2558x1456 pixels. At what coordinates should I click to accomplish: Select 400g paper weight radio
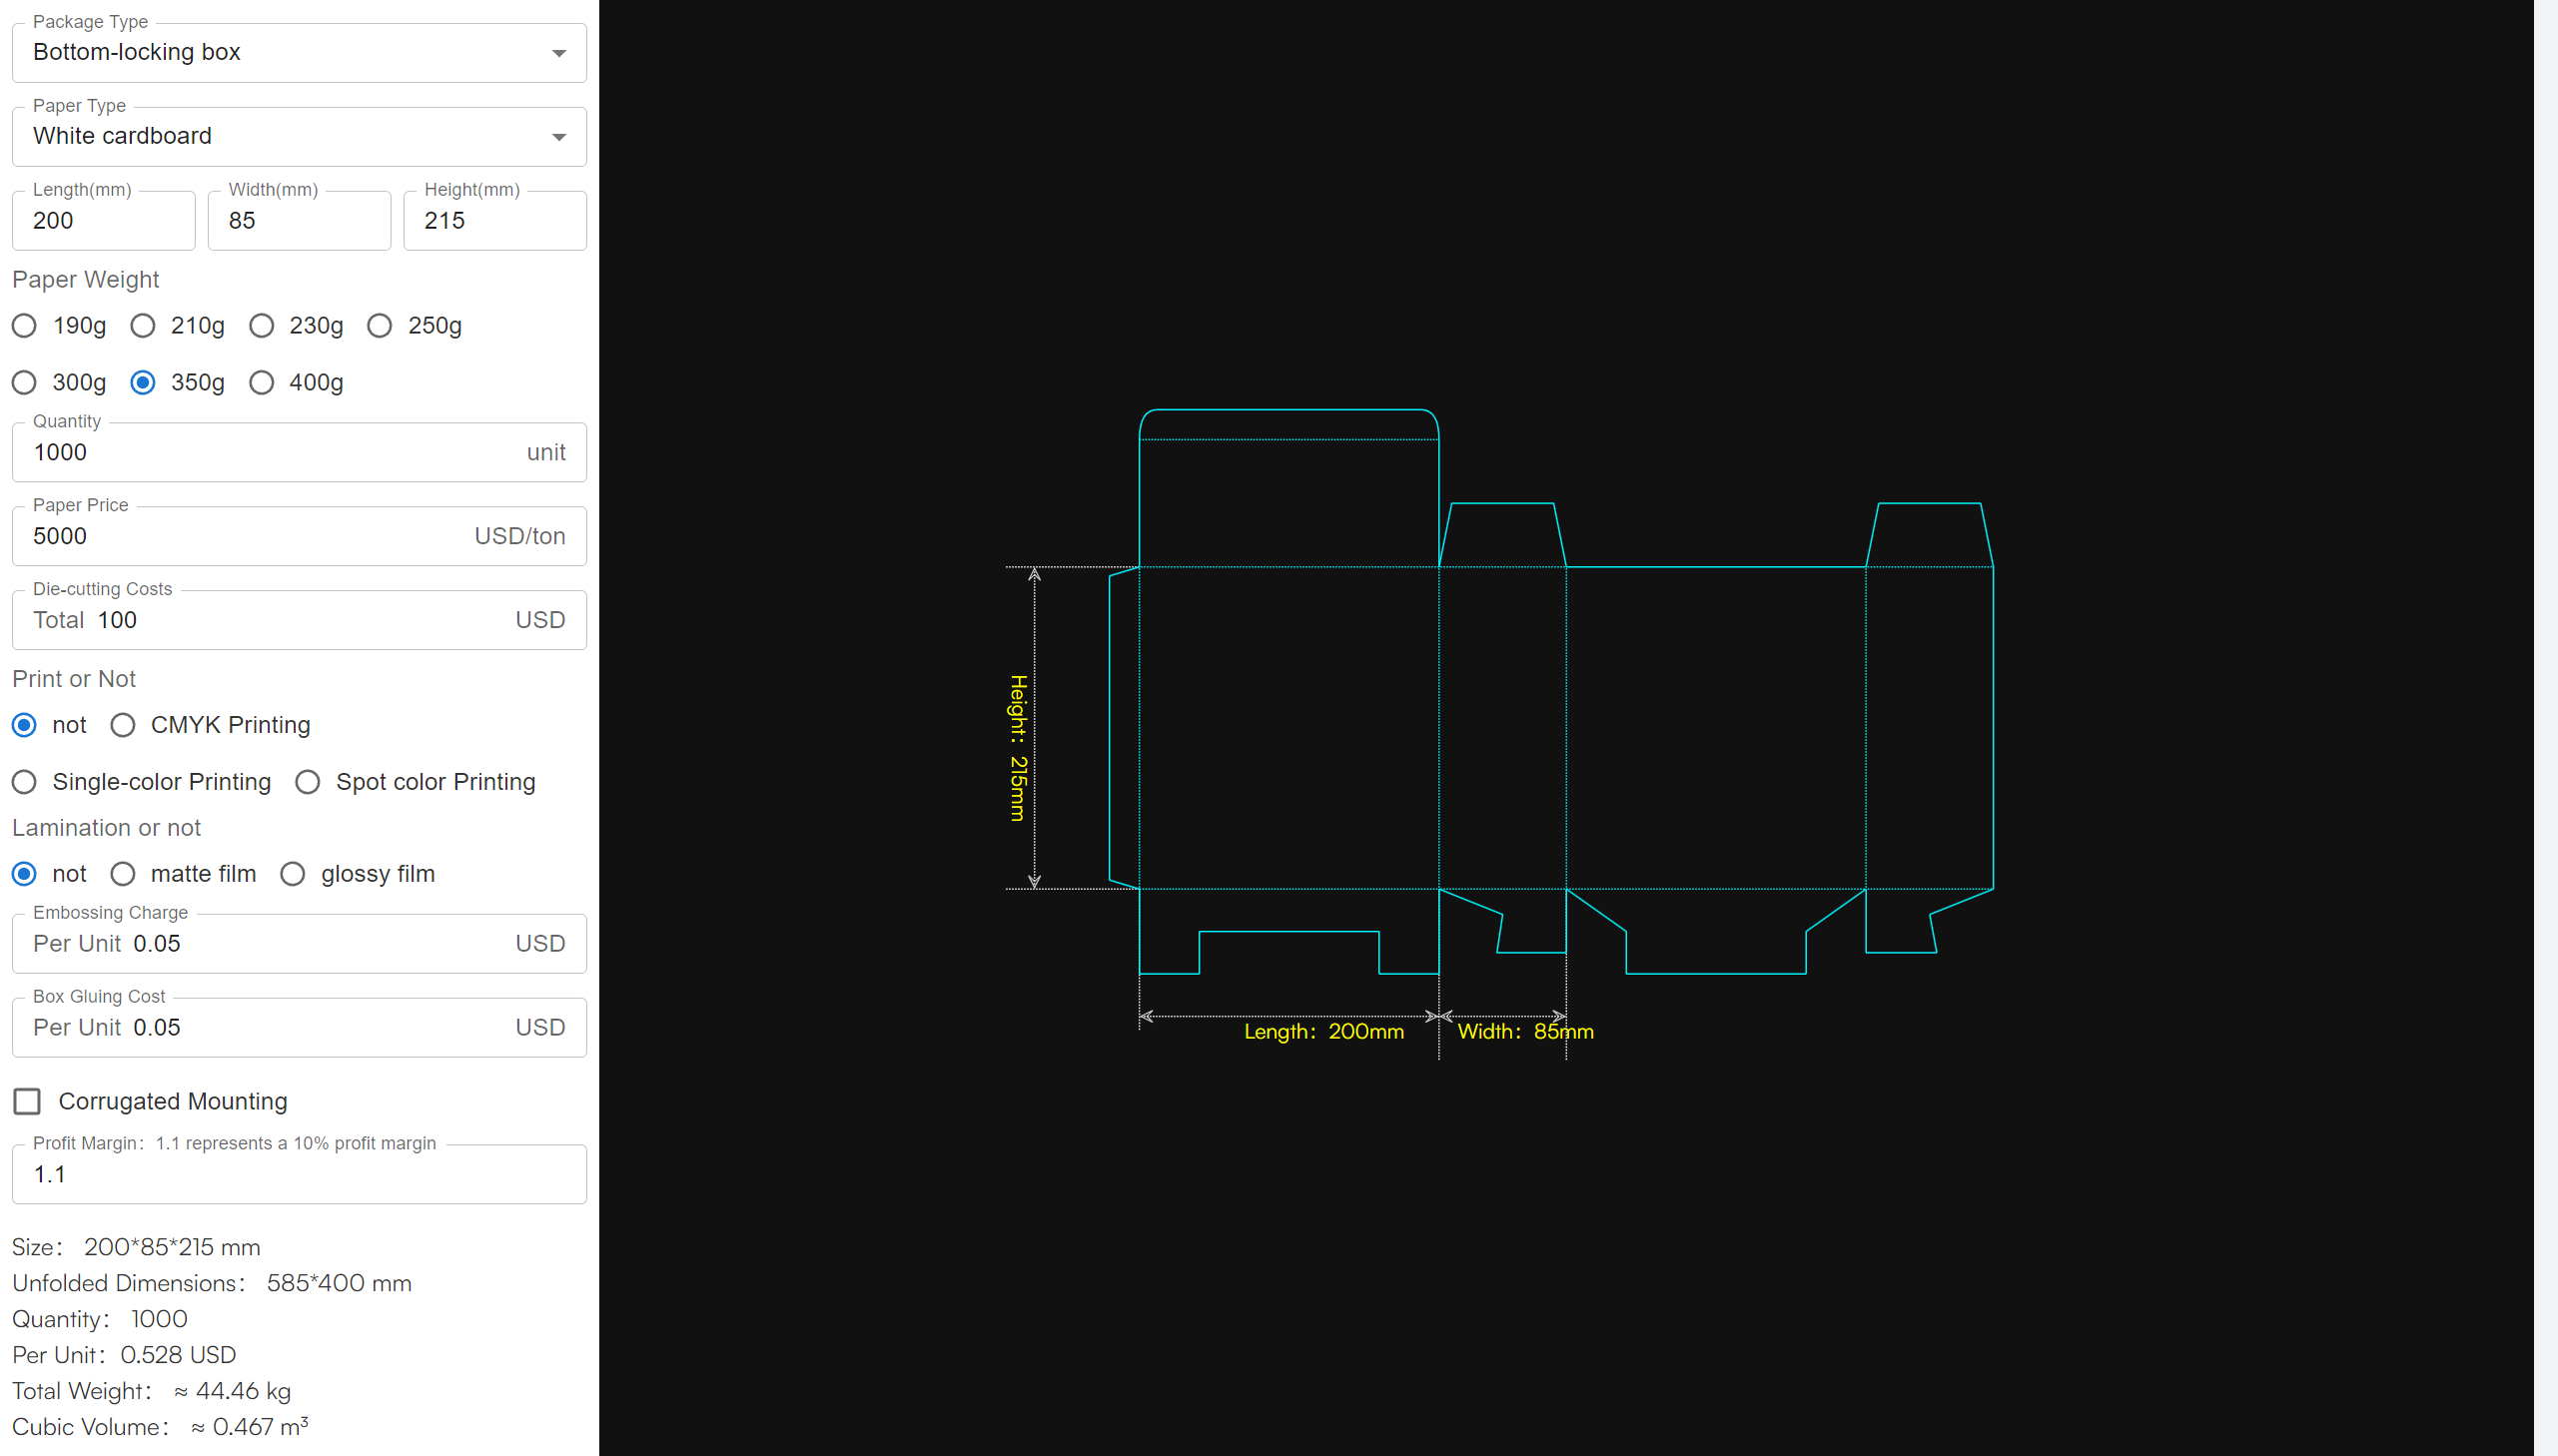pos(261,383)
